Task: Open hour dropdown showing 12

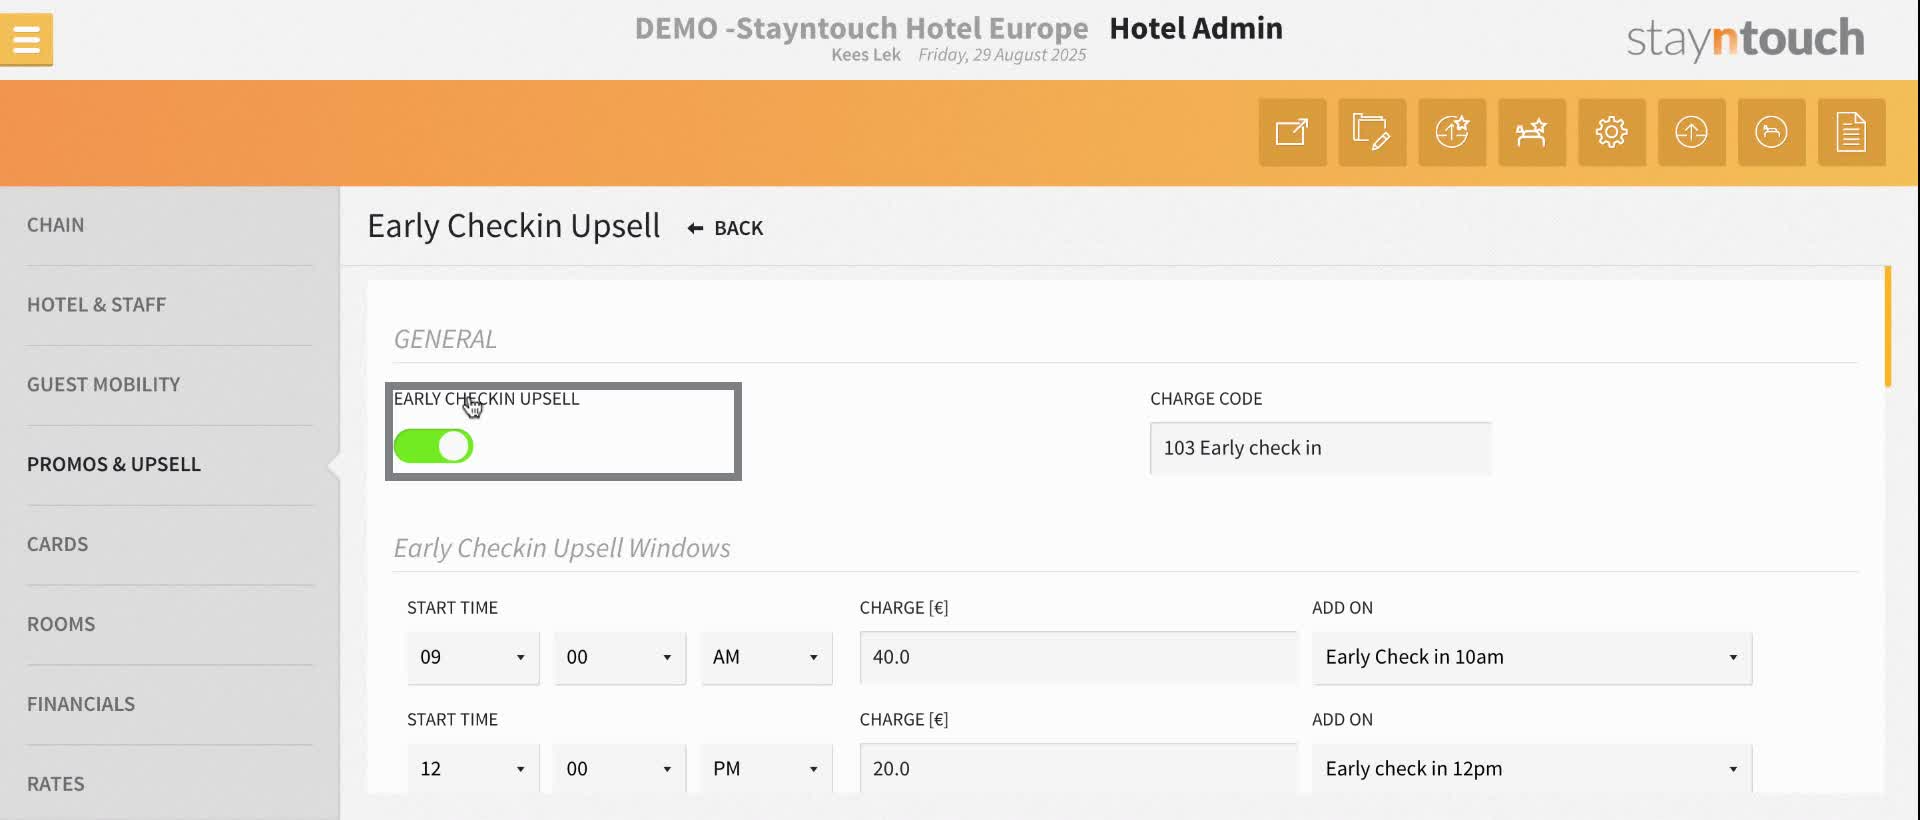Action: [x=473, y=769]
